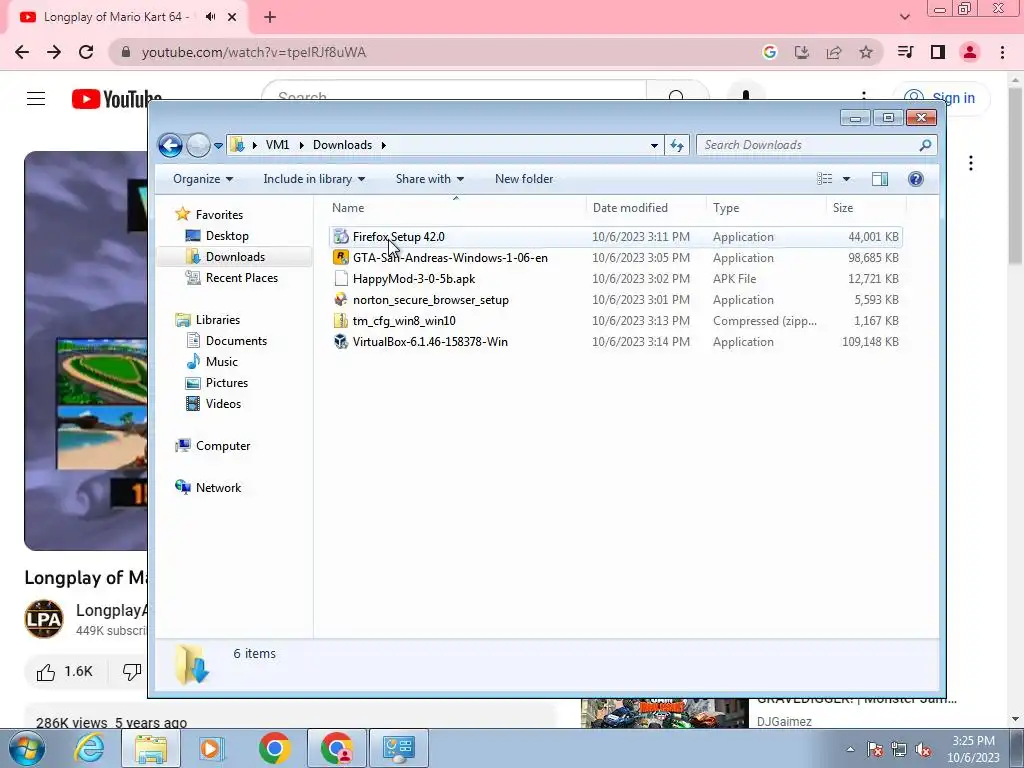Screen dimensions: 1024x768
Task: Toggle the preview pane icon
Action: point(880,179)
